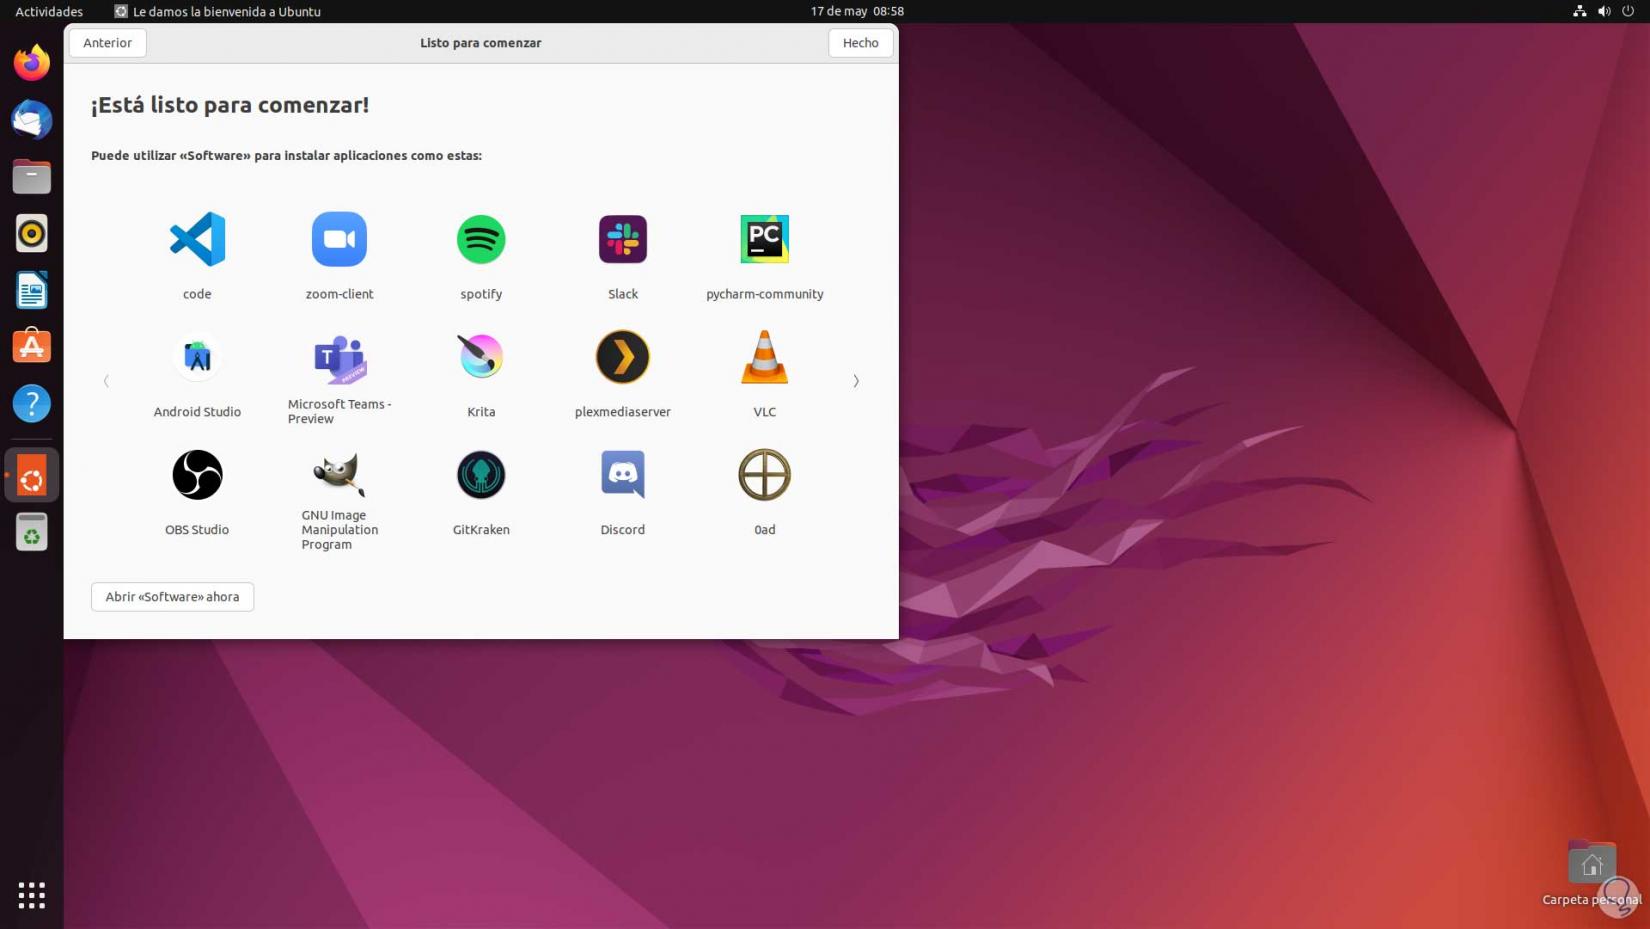Select the plexmediaserver app icon

point(623,357)
